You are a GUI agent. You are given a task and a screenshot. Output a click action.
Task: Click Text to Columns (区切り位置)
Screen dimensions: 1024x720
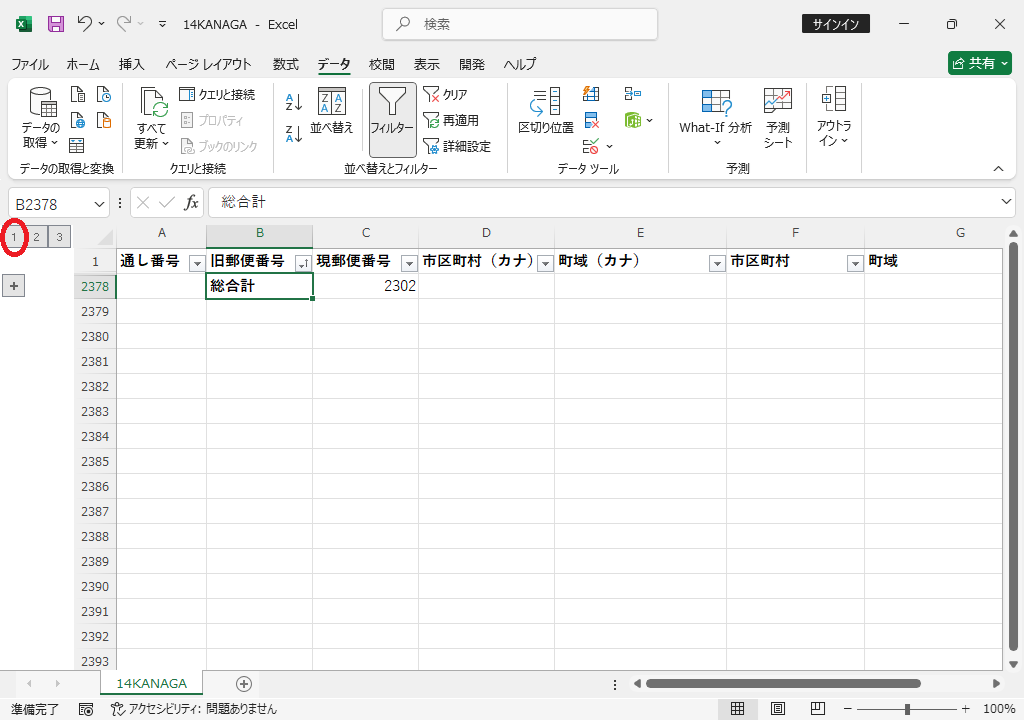[546, 111]
